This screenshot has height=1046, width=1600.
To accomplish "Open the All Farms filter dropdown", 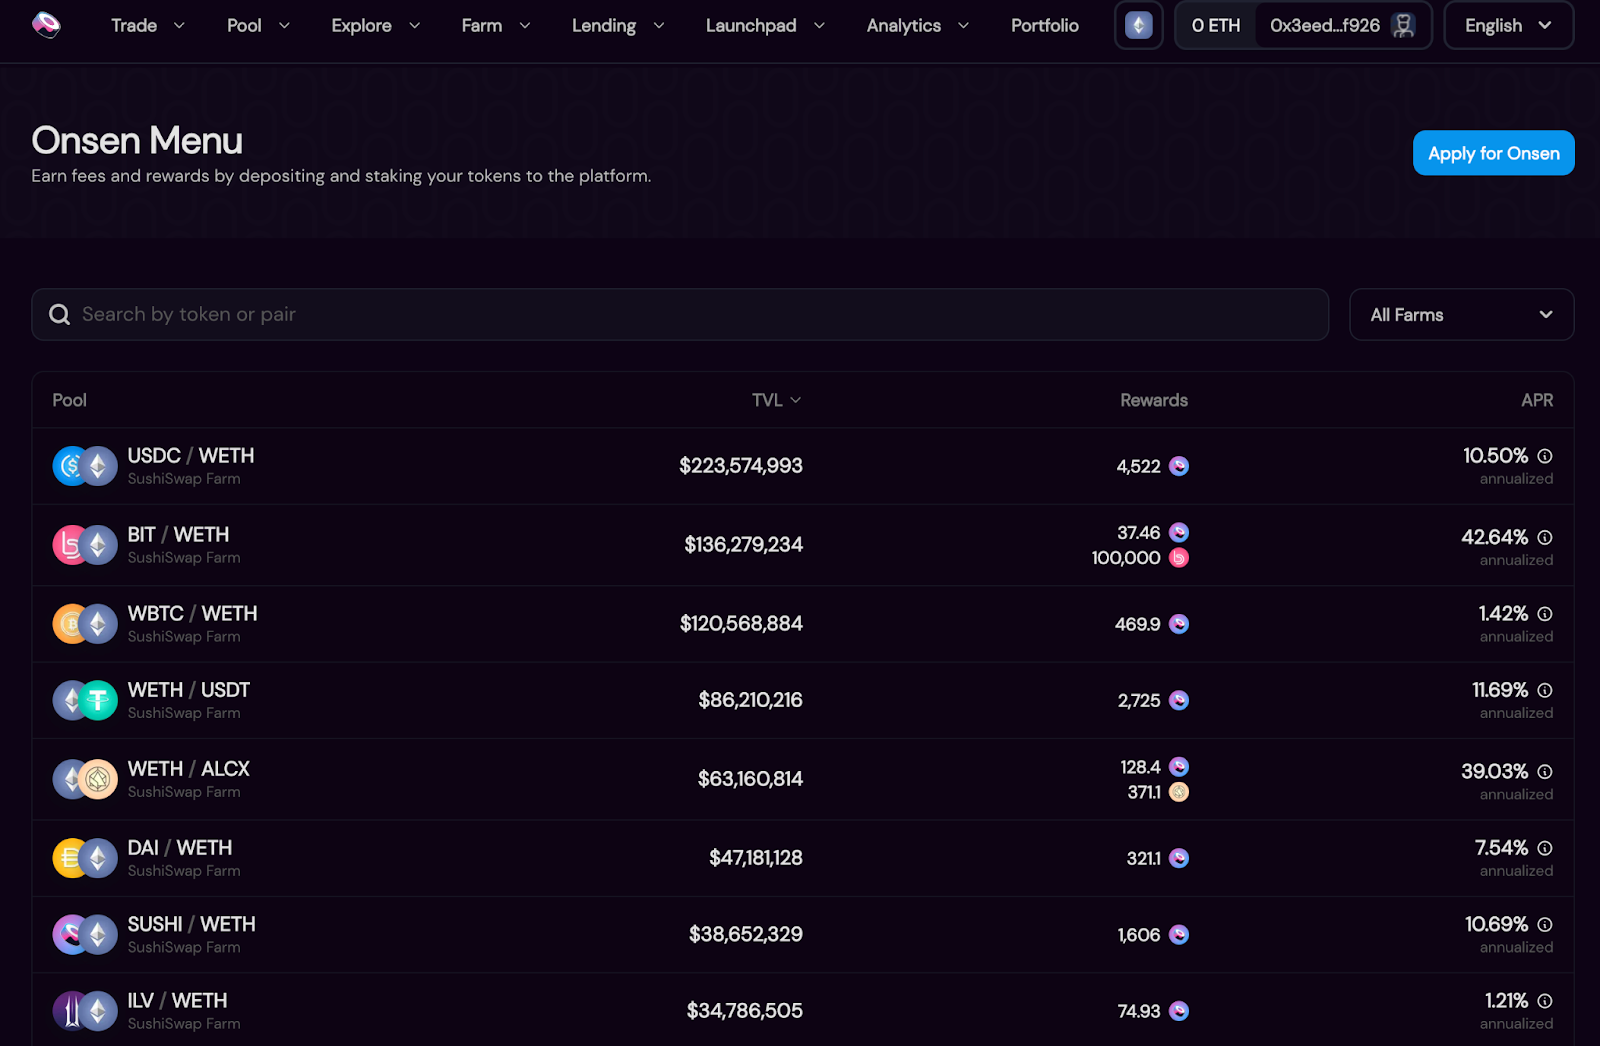I will click(x=1462, y=315).
